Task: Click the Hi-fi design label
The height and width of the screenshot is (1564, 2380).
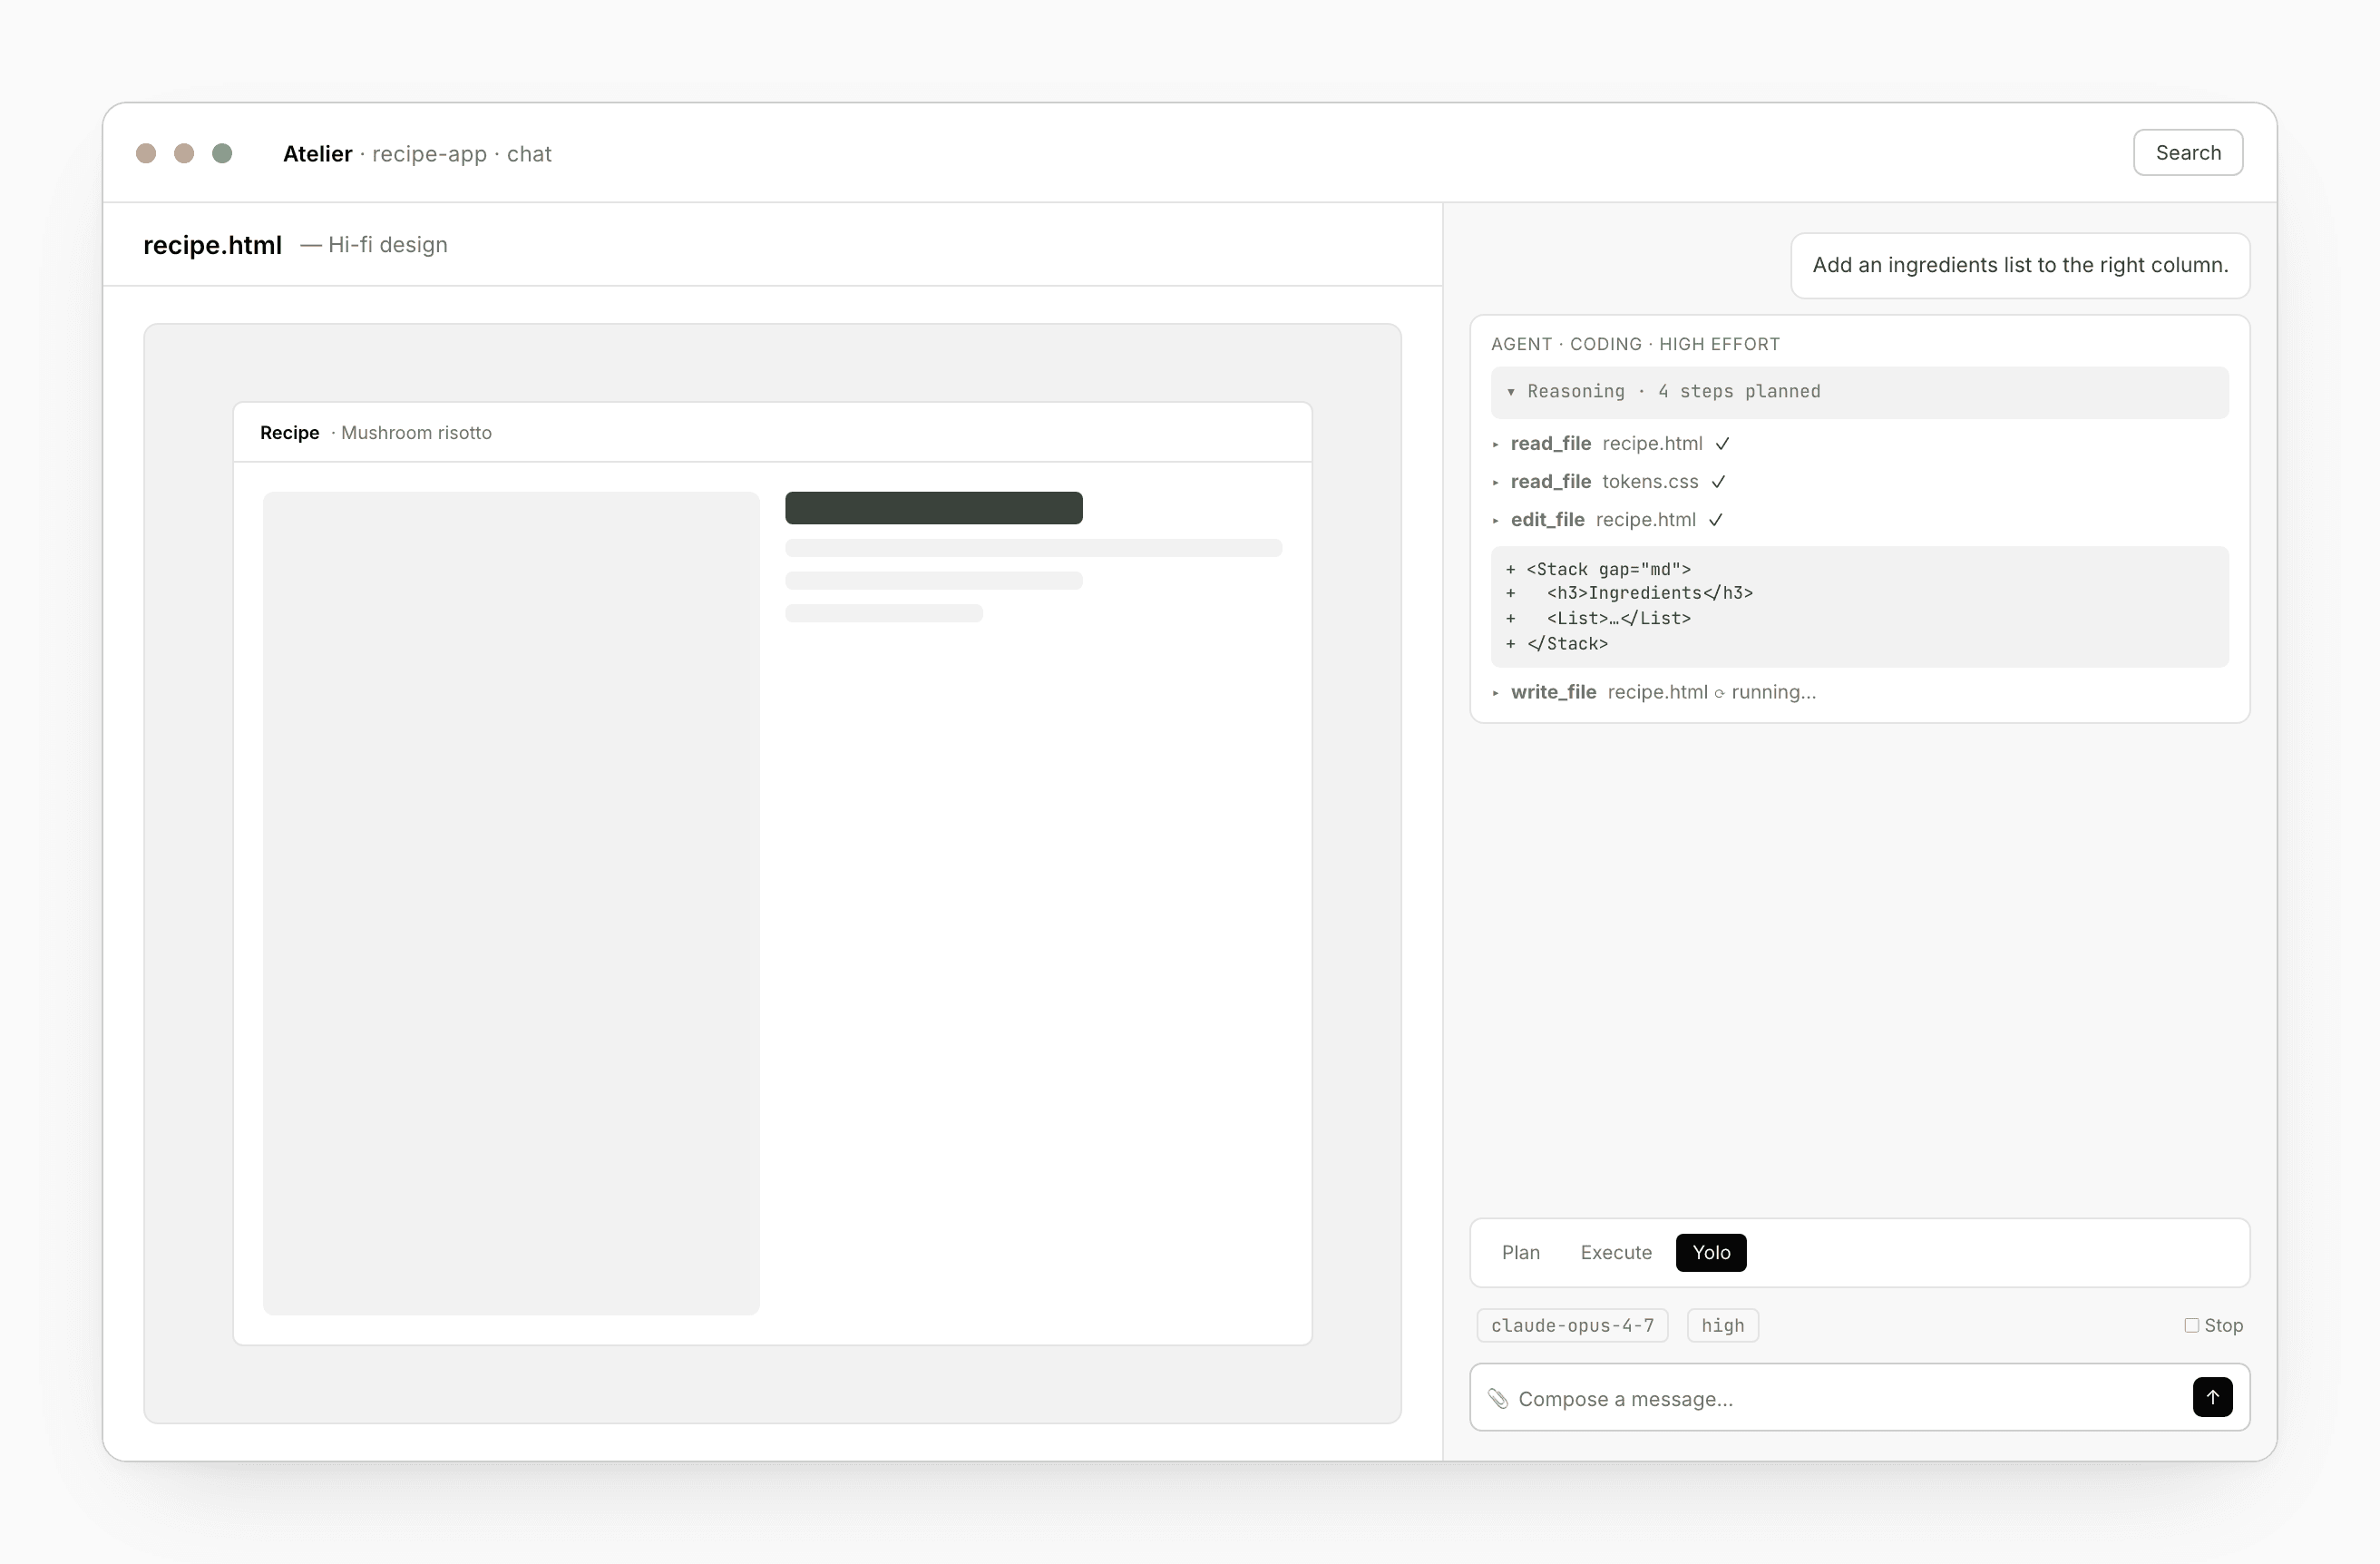Action: (387, 245)
